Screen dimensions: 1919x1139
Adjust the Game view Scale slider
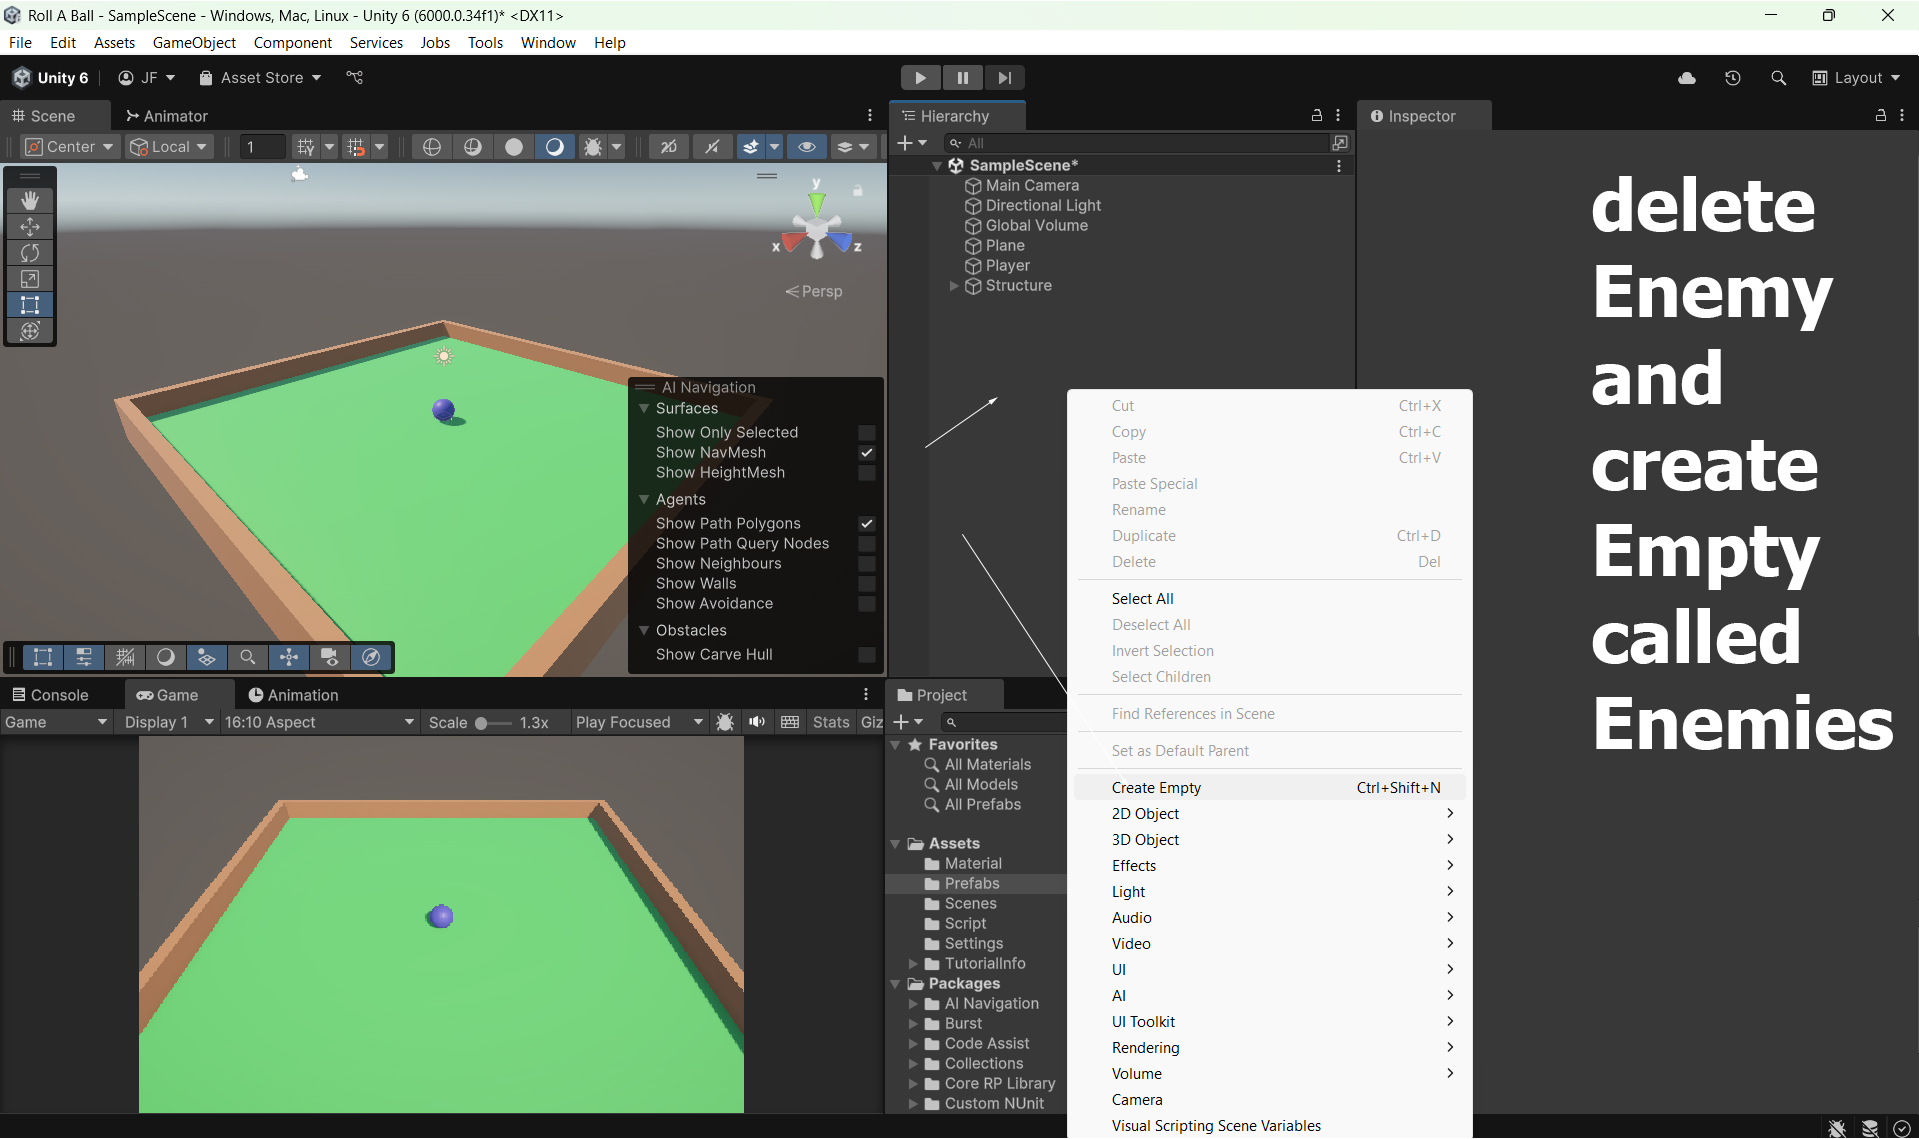point(482,723)
